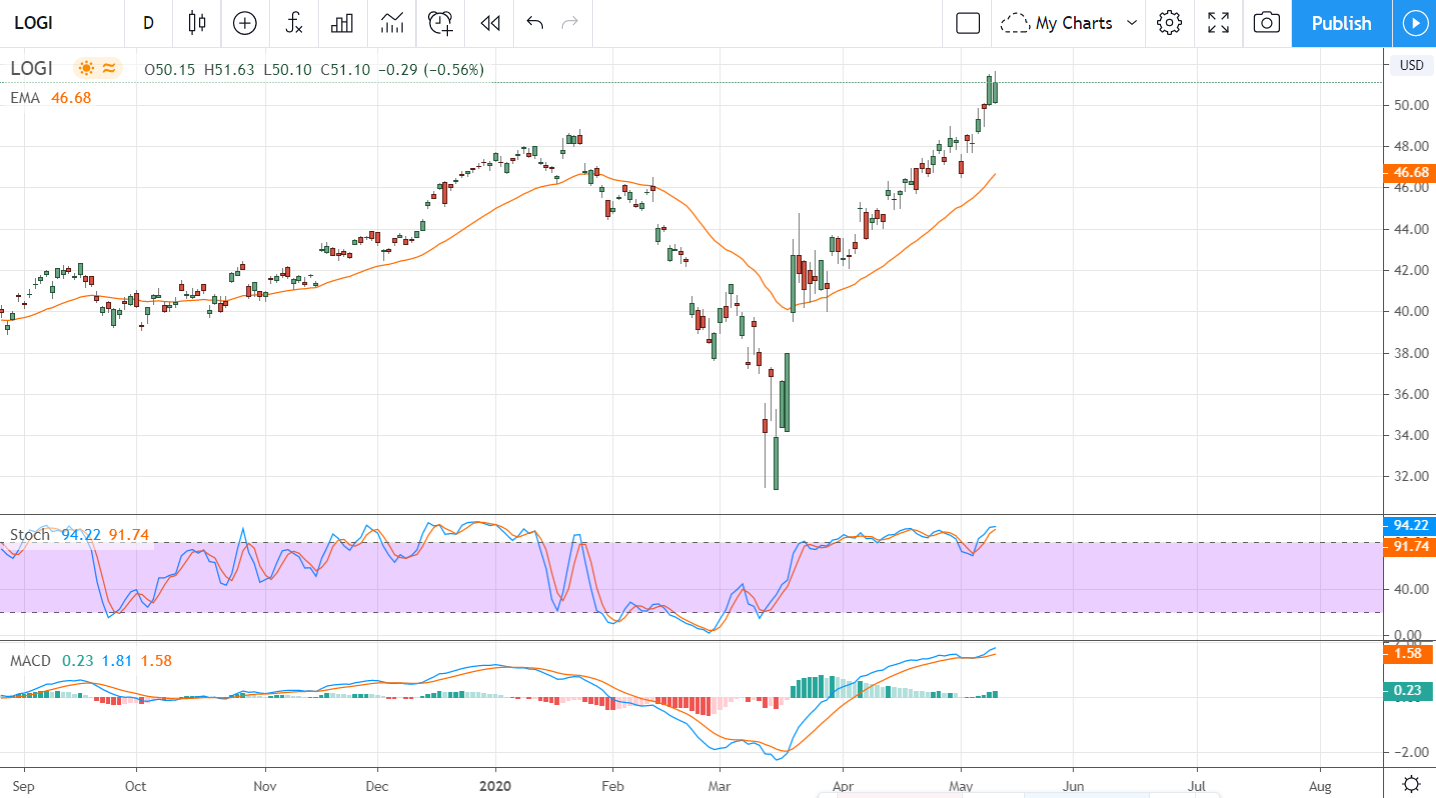The height and width of the screenshot is (798, 1436).
Task: Select the layout square icon
Action: tap(968, 23)
